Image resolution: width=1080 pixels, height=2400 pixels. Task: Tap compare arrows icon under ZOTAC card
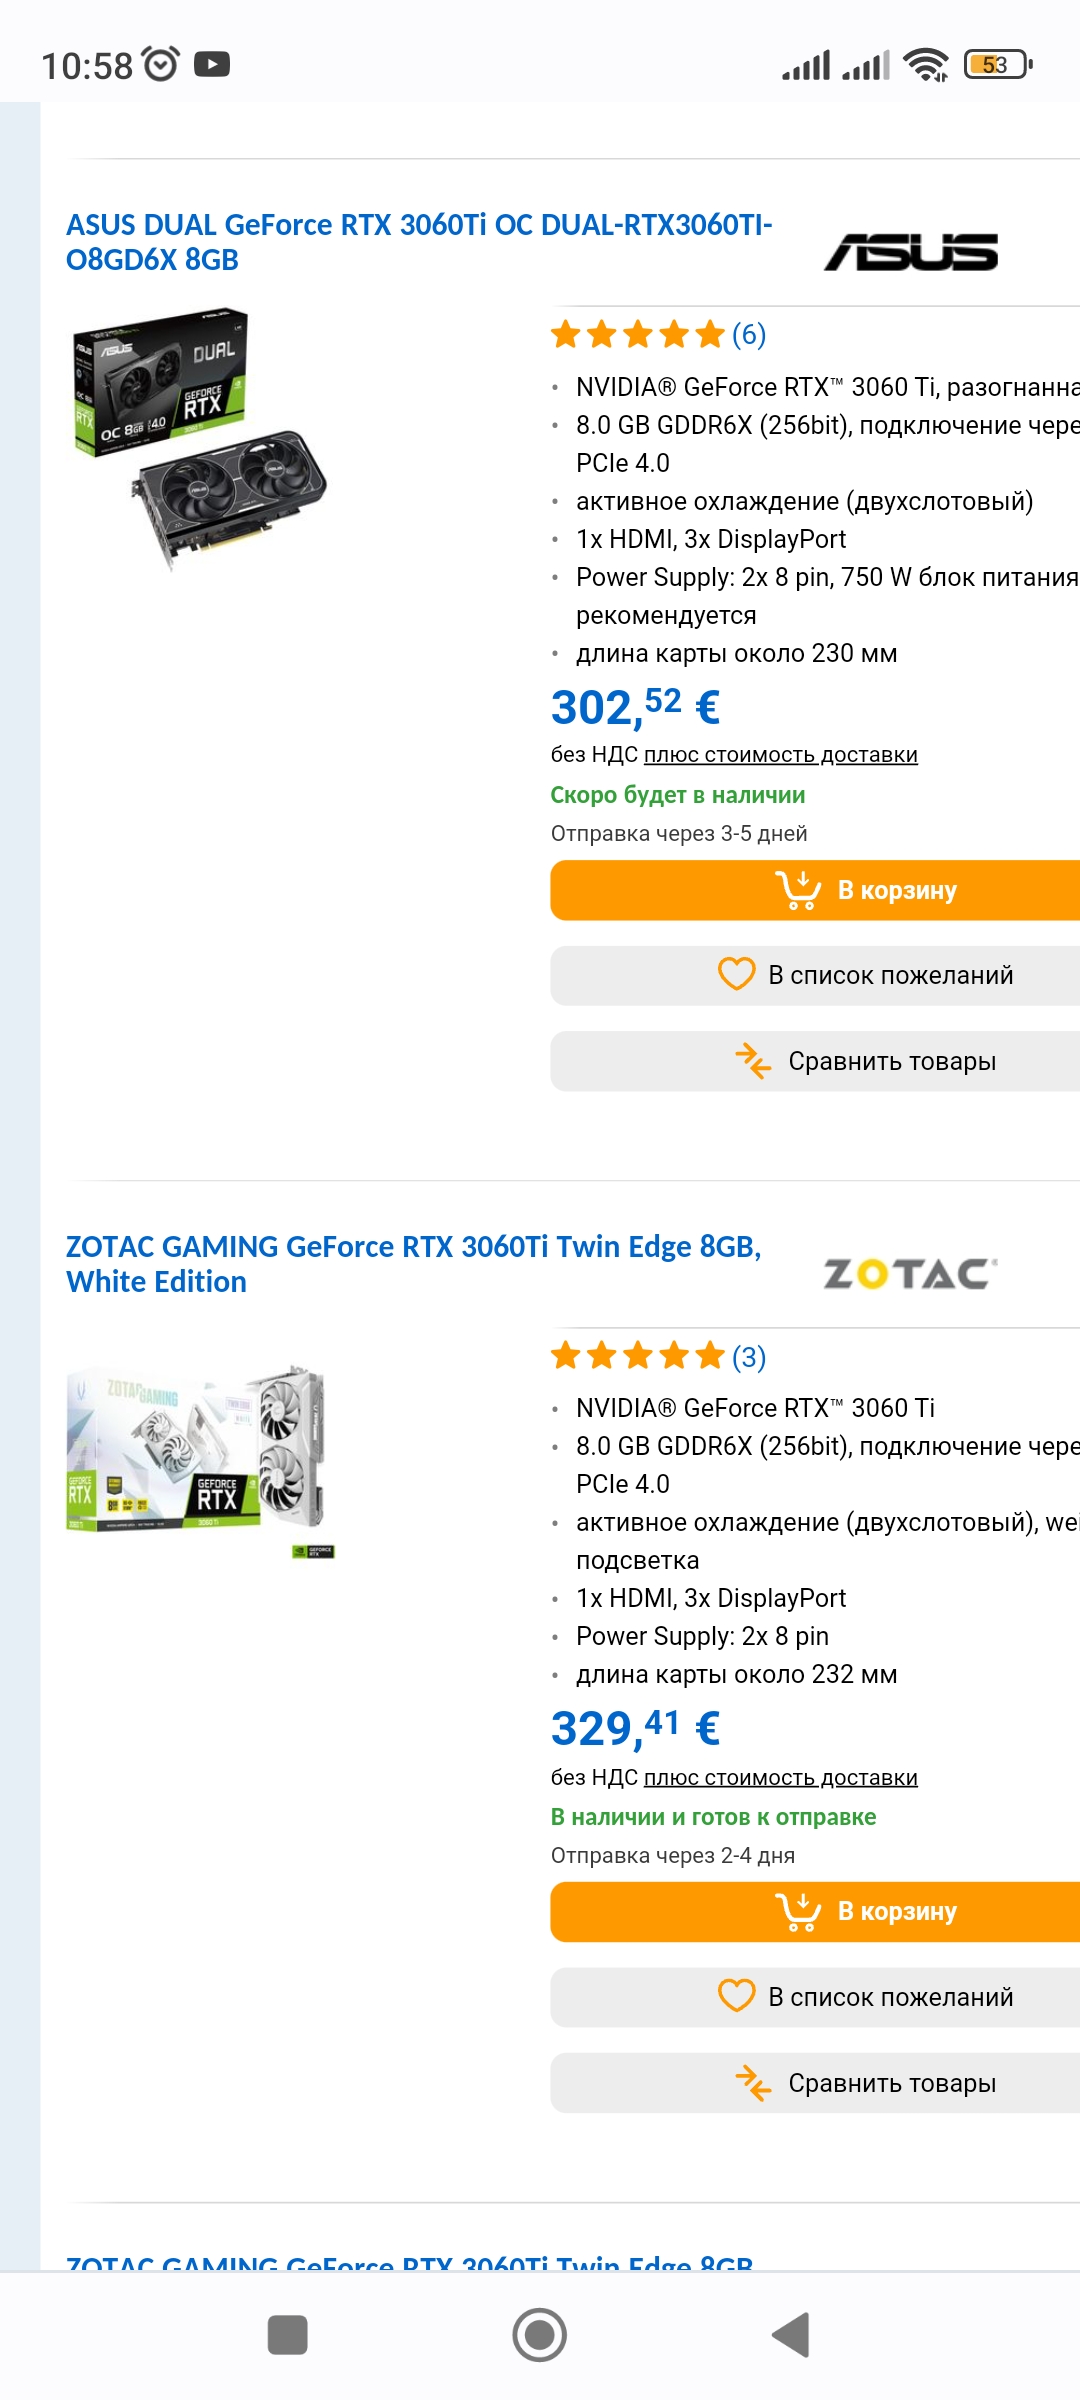[753, 2083]
